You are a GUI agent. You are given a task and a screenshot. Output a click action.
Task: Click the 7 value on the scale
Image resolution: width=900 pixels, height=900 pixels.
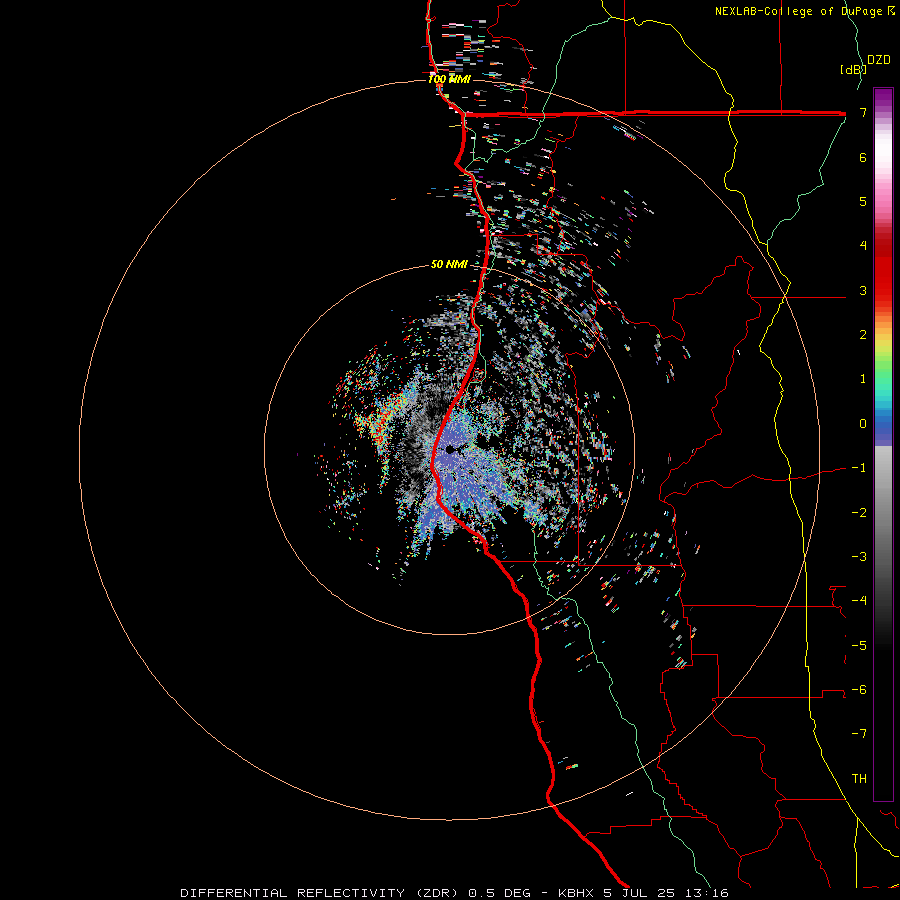[x=863, y=112]
